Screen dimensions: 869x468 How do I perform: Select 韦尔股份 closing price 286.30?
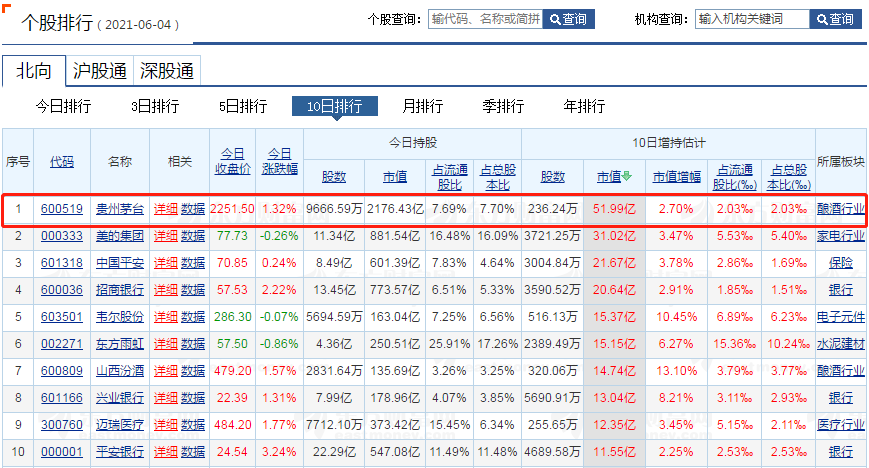click(233, 317)
